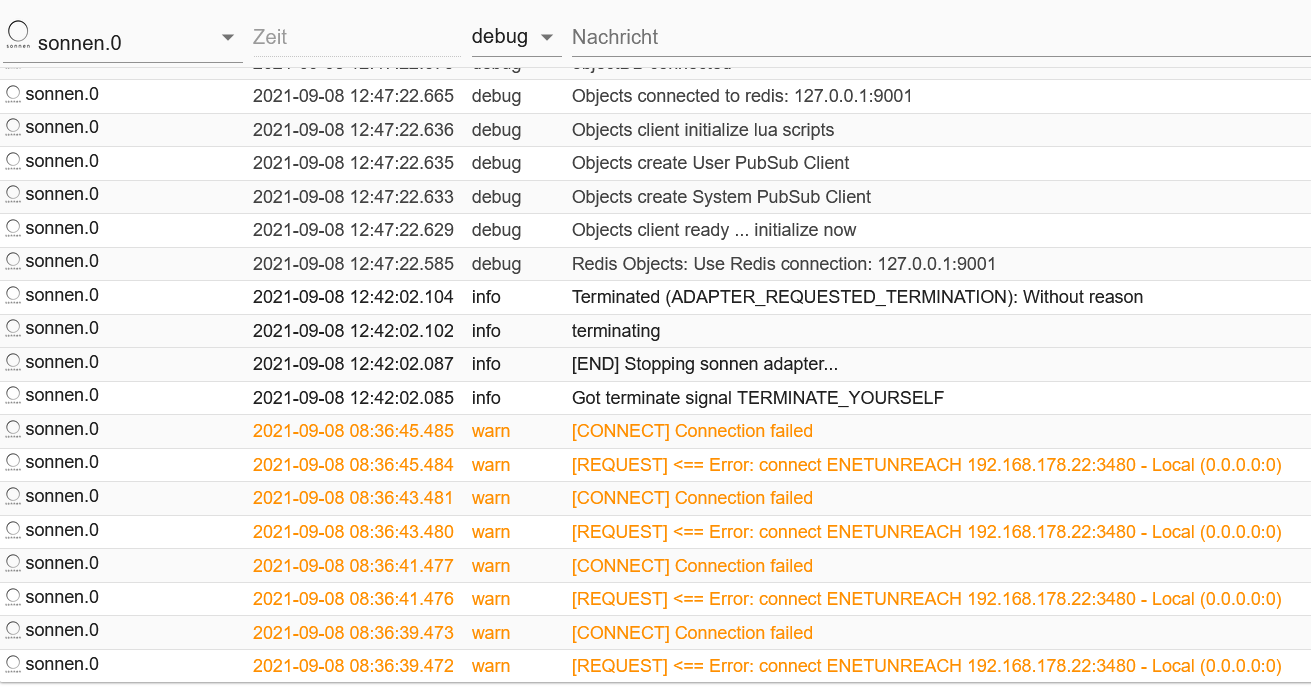Click sonnen icon on Stopping sonnen adapter row
The width and height of the screenshot is (1311, 692).
[13, 363]
